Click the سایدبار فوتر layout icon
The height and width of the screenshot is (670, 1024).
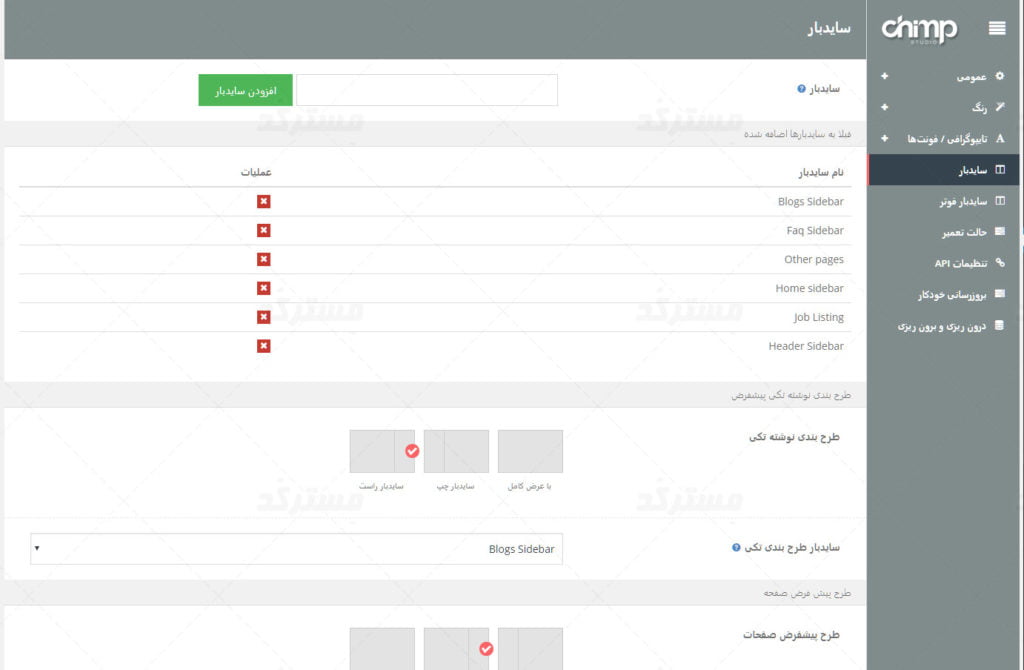pos(999,200)
